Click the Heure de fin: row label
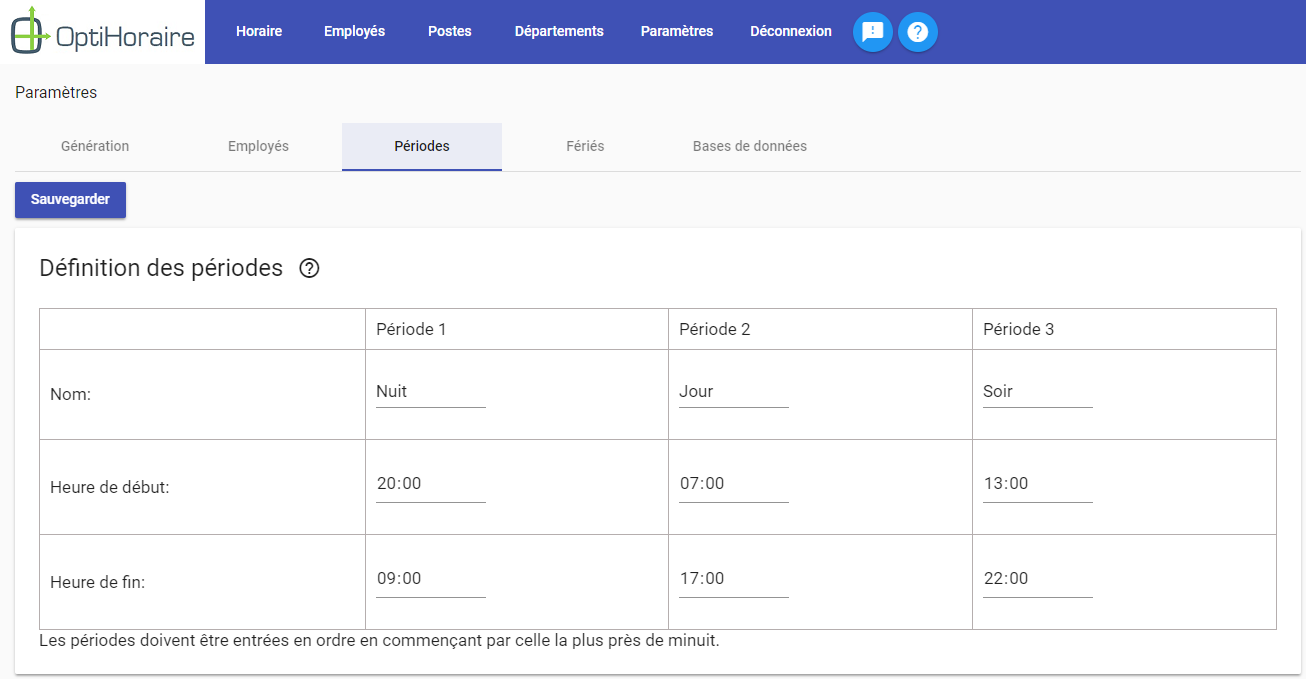Screen dimensions: 1306x682 tap(97, 582)
